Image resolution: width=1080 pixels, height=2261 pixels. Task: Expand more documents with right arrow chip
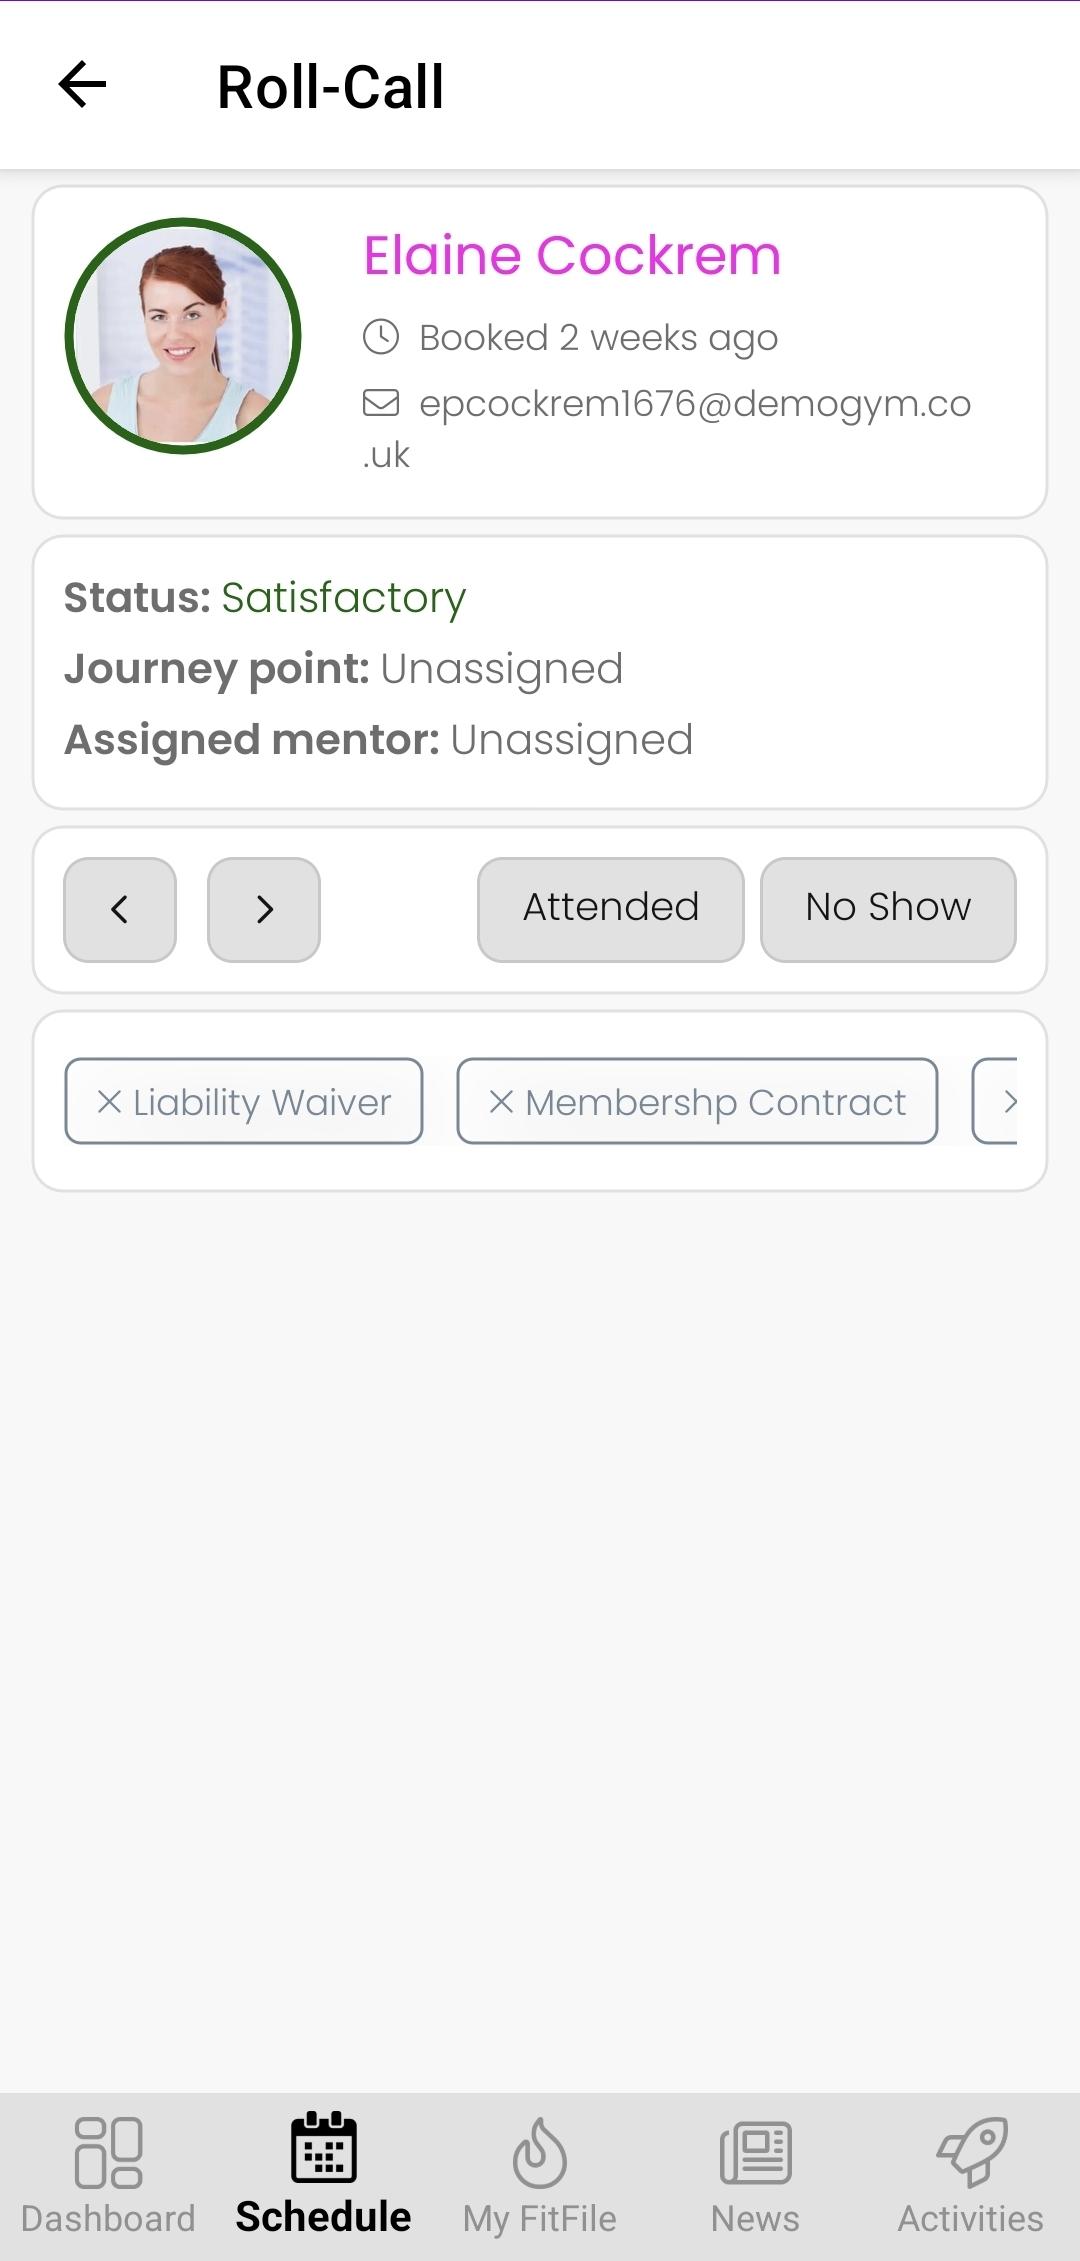(1000, 1101)
